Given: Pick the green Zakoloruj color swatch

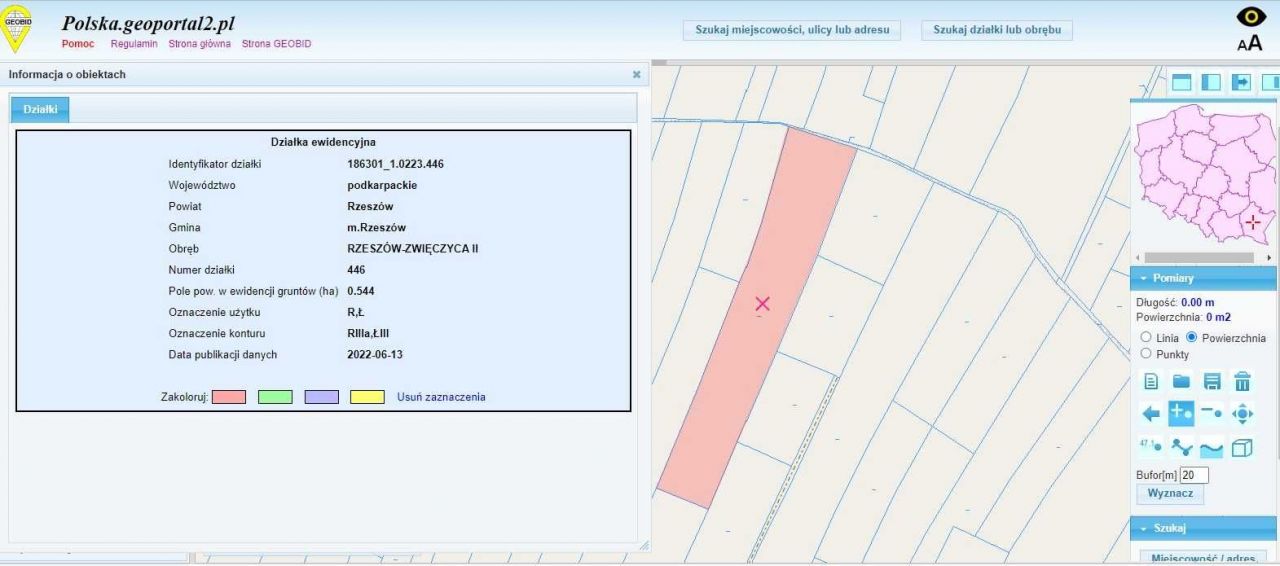Looking at the screenshot, I should pyautogui.click(x=275, y=397).
